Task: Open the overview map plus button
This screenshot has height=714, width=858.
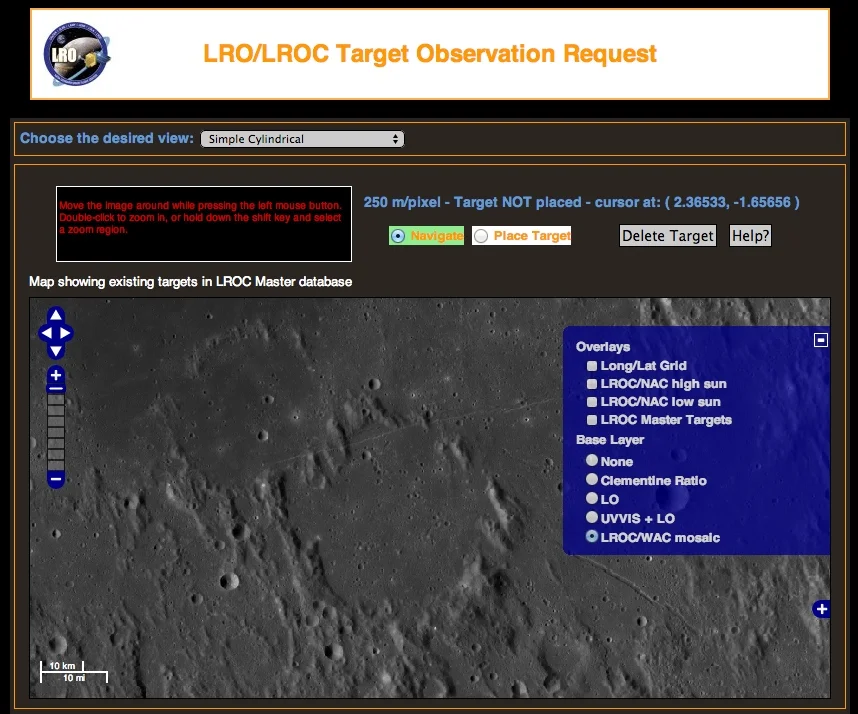Action: tap(821, 609)
